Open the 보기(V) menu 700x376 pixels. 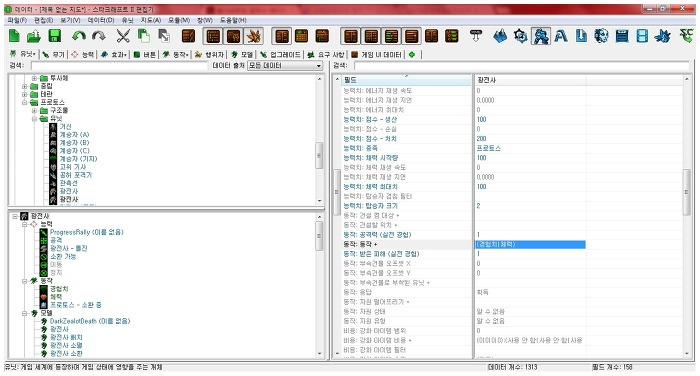click(70, 20)
